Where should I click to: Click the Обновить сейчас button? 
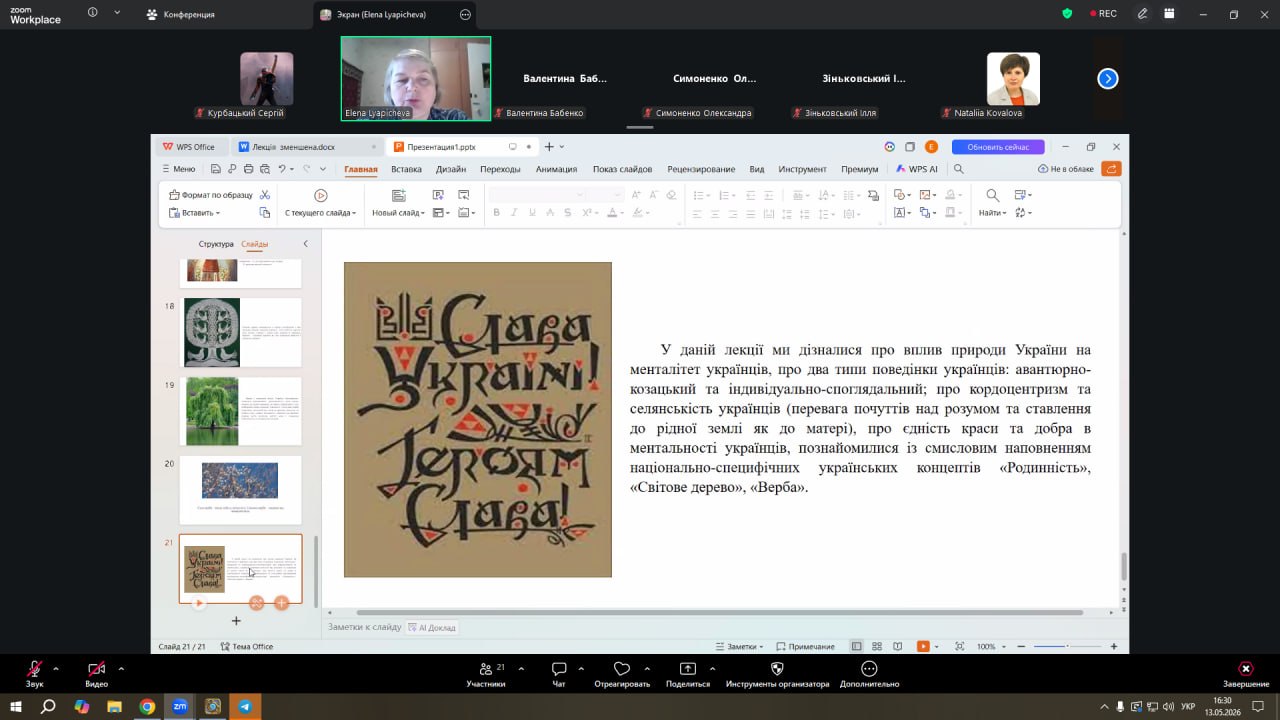coord(998,147)
